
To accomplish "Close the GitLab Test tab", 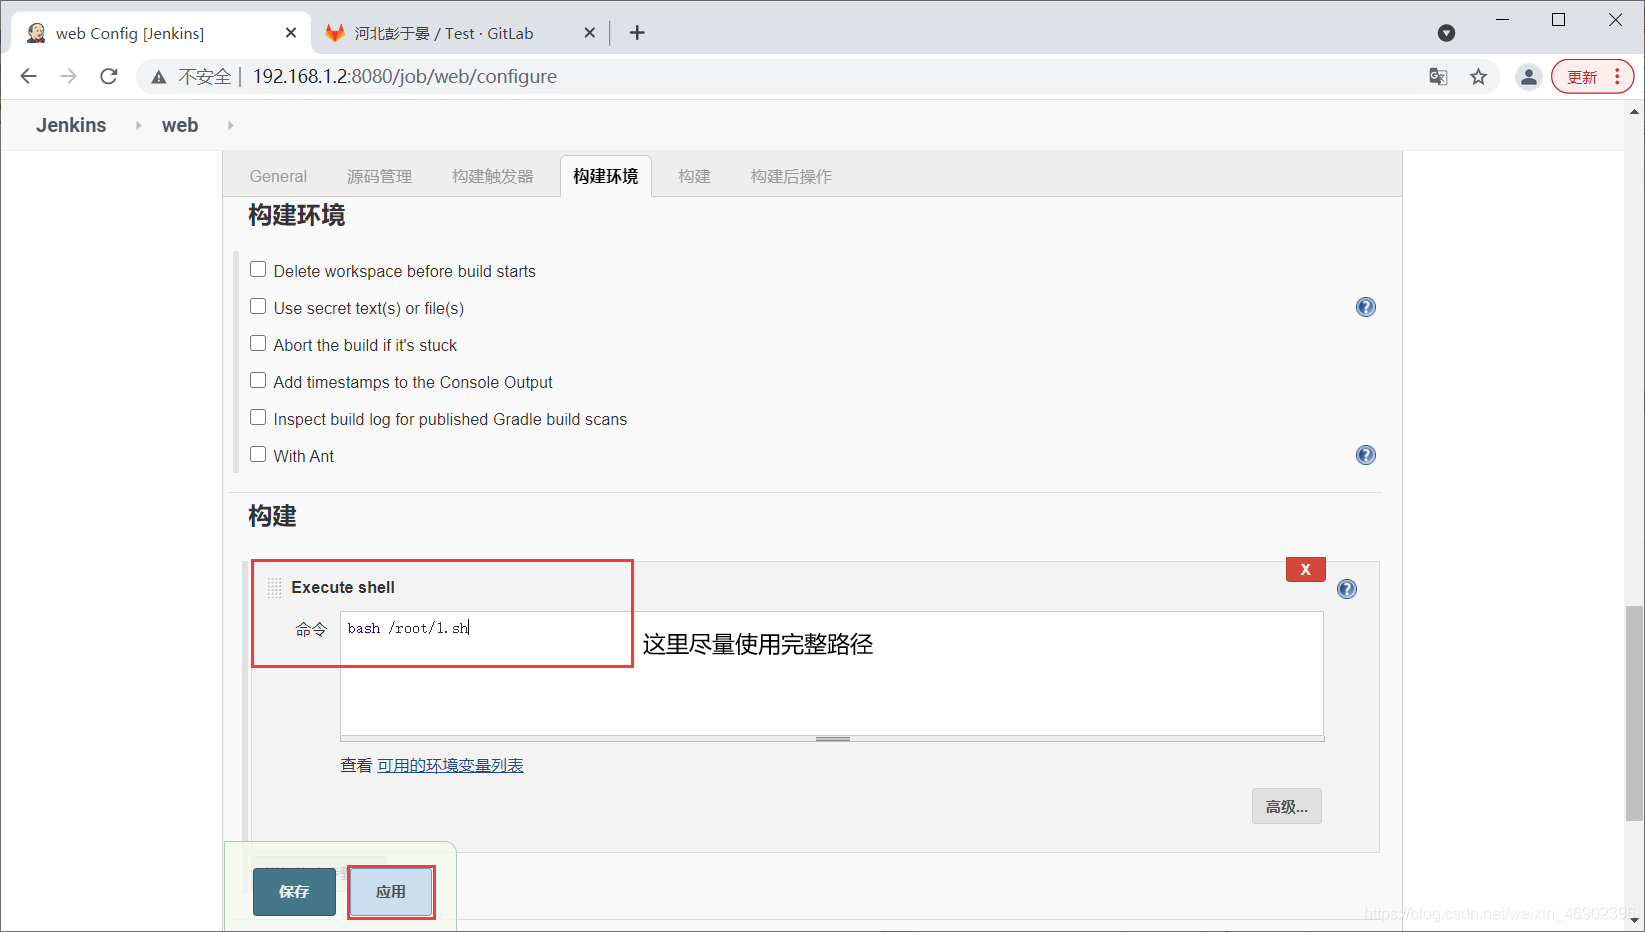I will (589, 33).
